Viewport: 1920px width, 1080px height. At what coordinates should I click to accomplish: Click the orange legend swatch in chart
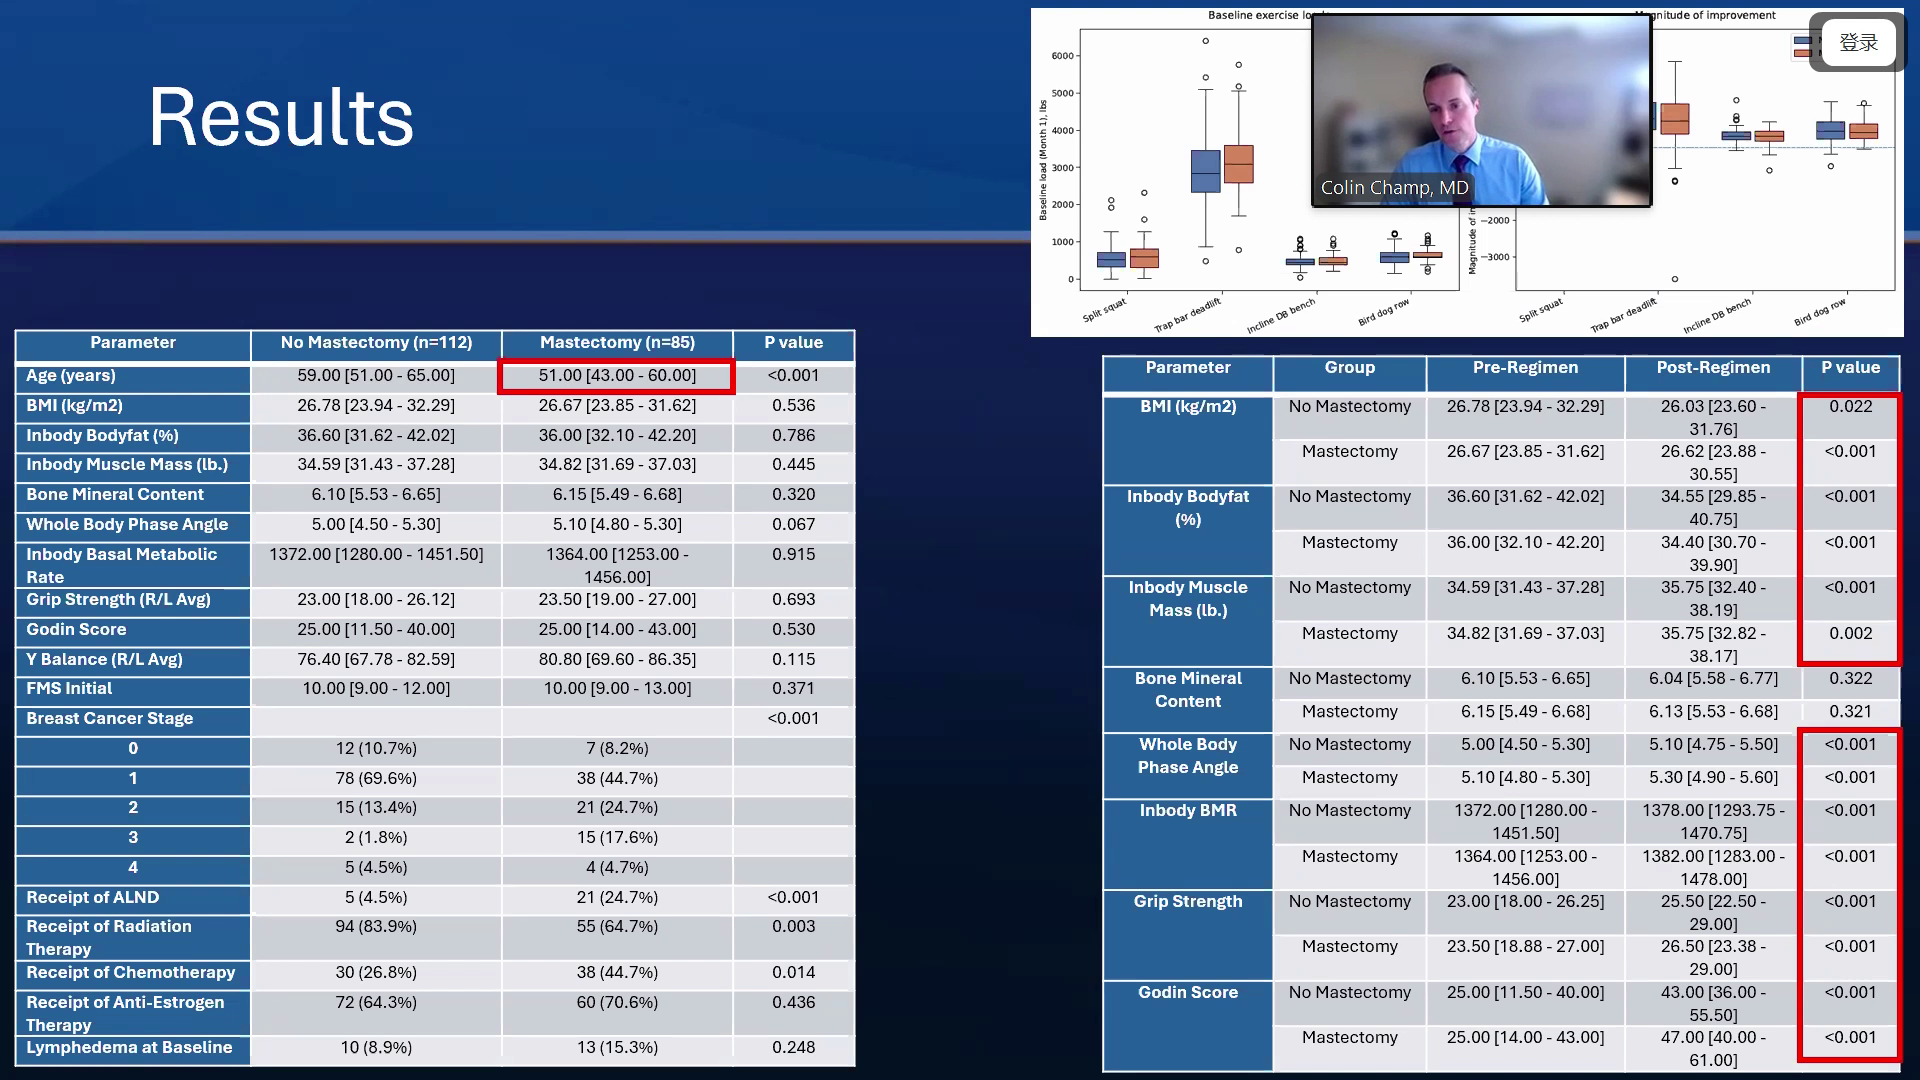pyautogui.click(x=1802, y=53)
